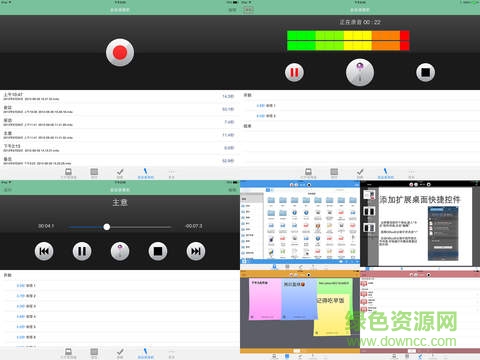Screen dimensions: 480x360
Task: Open checkmark tab on recording-in-progress screen
Action: coord(360,173)
